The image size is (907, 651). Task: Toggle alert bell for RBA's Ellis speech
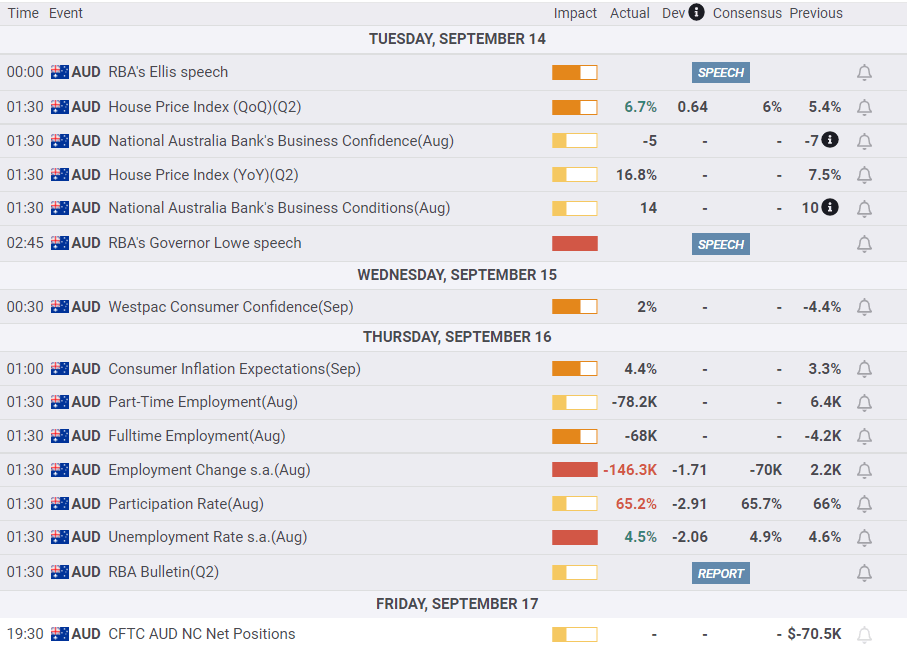click(864, 73)
